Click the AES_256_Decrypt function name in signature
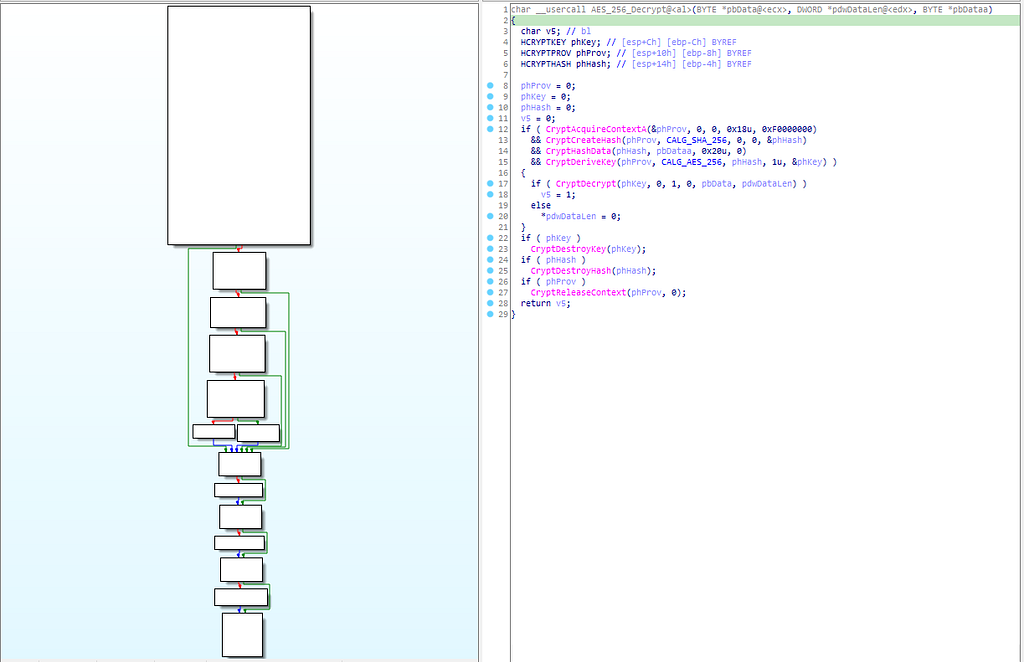Screen dimensions: 1024x662 click(628, 10)
